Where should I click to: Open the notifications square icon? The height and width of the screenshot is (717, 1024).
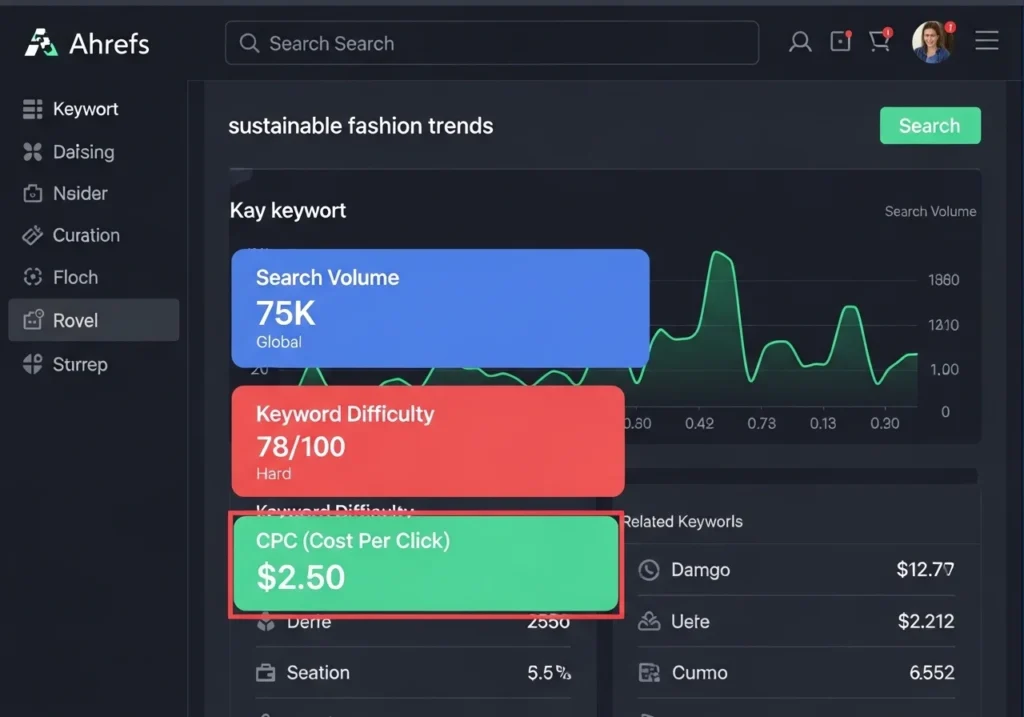(x=840, y=42)
